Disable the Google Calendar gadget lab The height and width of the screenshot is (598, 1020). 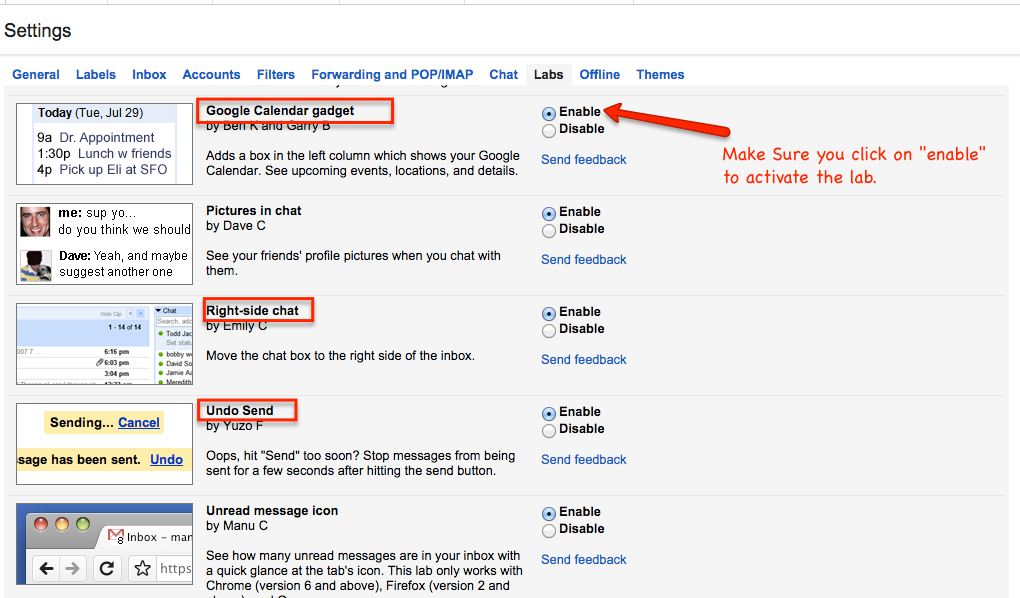(x=549, y=131)
